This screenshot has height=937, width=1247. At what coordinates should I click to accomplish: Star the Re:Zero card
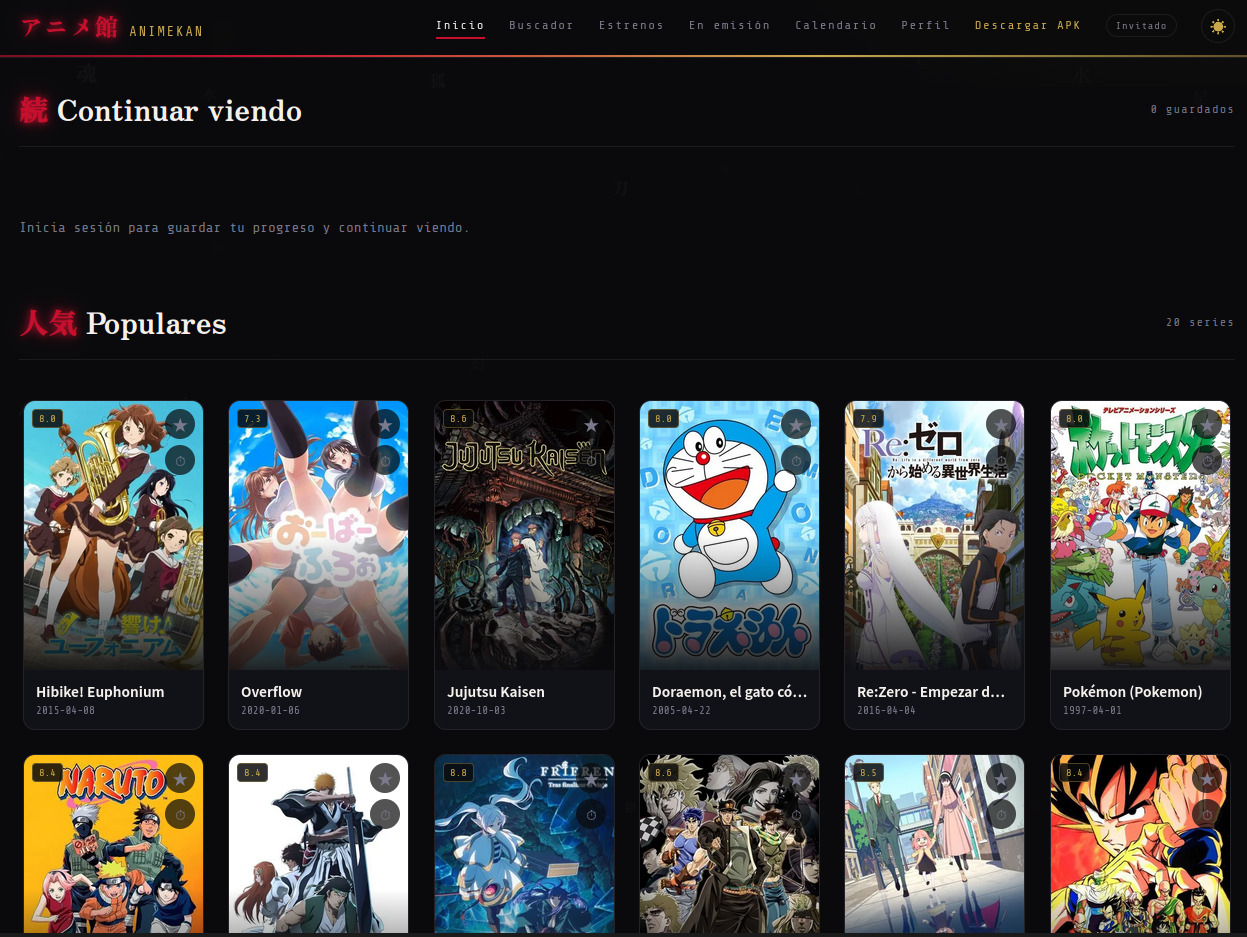click(x=1001, y=425)
